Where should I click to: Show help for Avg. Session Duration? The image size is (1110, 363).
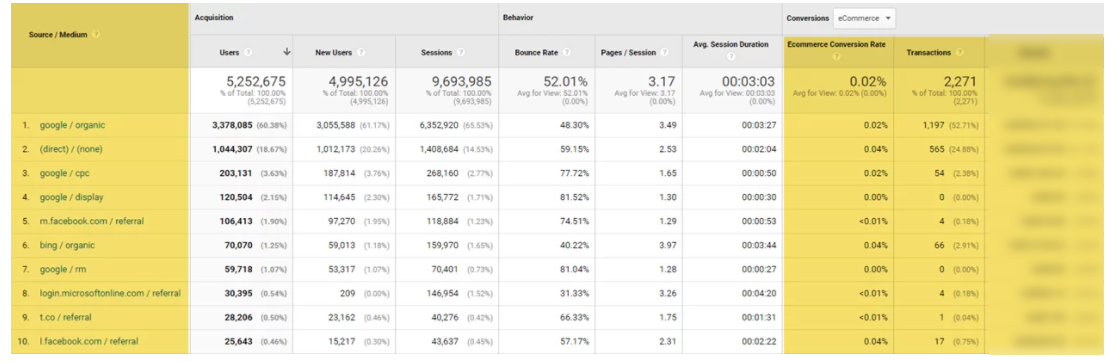pos(731,57)
